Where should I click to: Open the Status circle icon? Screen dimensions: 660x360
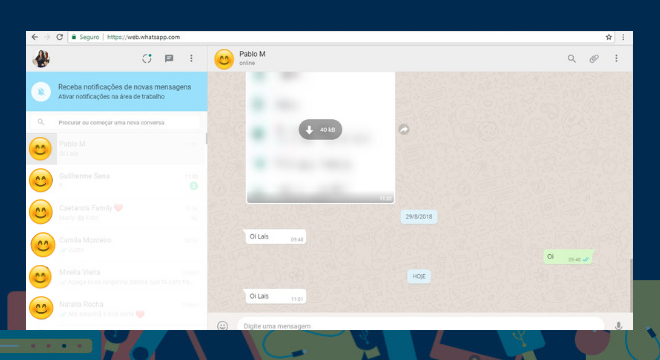tap(146, 59)
